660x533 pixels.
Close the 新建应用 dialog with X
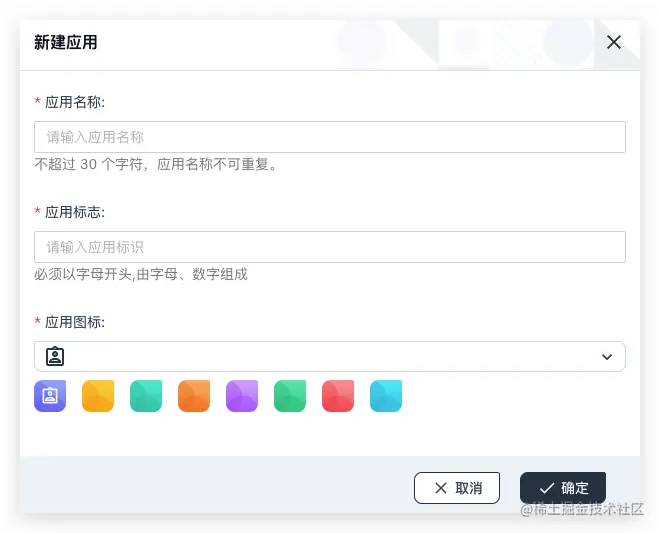coord(614,42)
